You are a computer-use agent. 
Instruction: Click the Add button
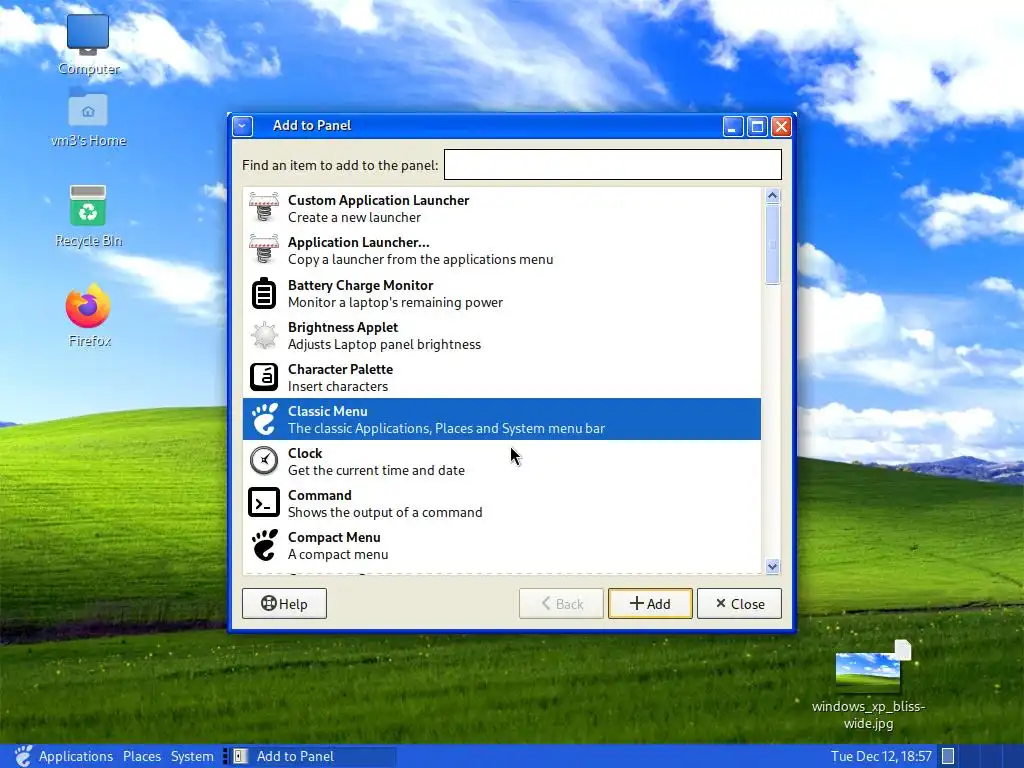pos(650,603)
